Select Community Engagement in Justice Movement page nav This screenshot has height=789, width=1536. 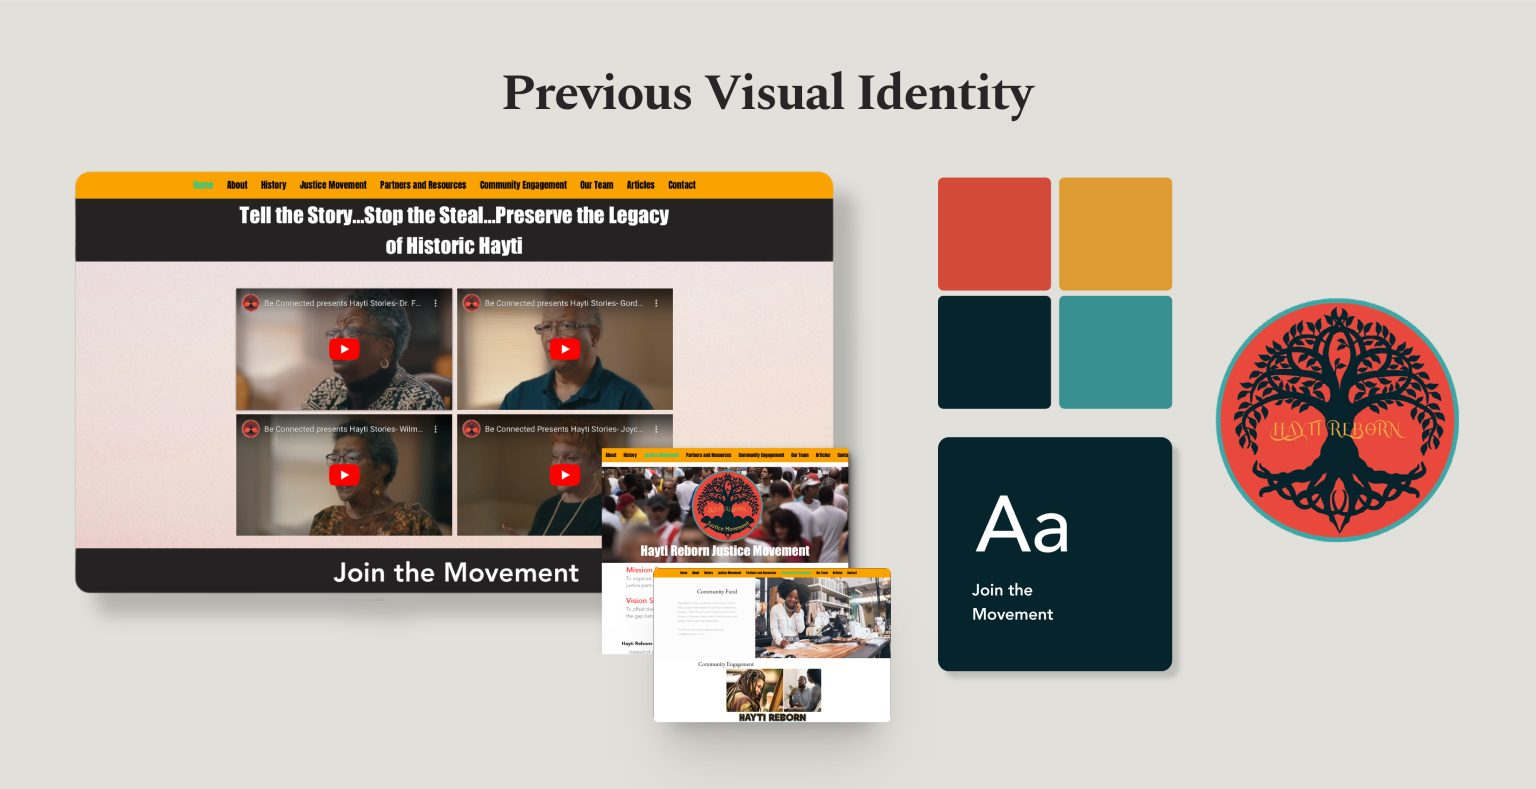click(x=761, y=455)
